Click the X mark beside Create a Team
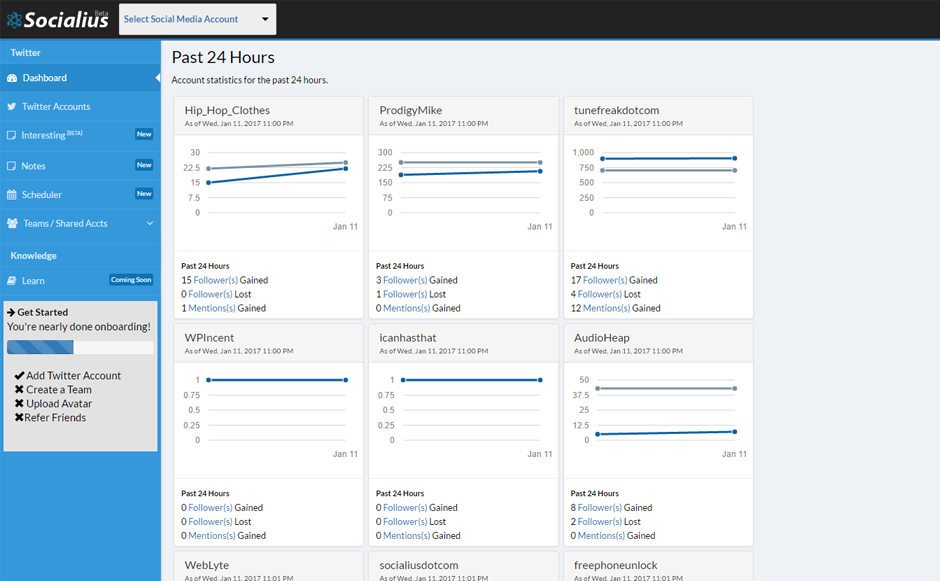 (19, 390)
